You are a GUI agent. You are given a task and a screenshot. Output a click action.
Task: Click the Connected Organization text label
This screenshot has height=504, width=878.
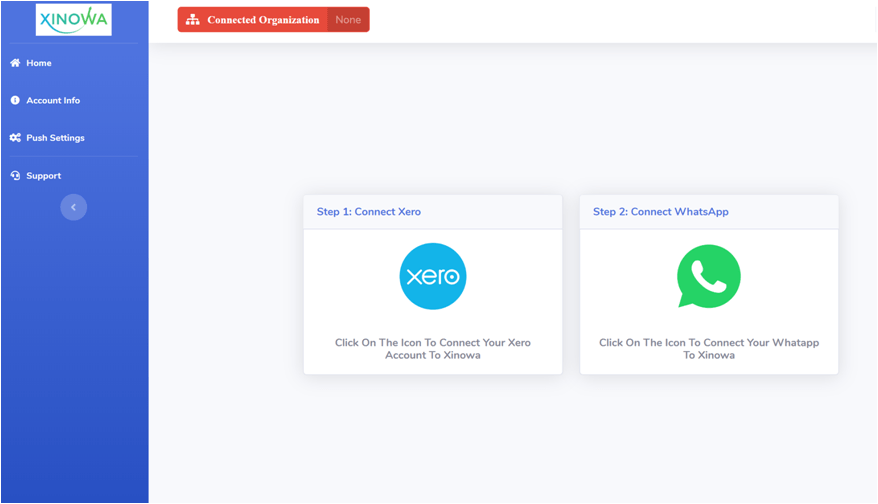(x=263, y=20)
